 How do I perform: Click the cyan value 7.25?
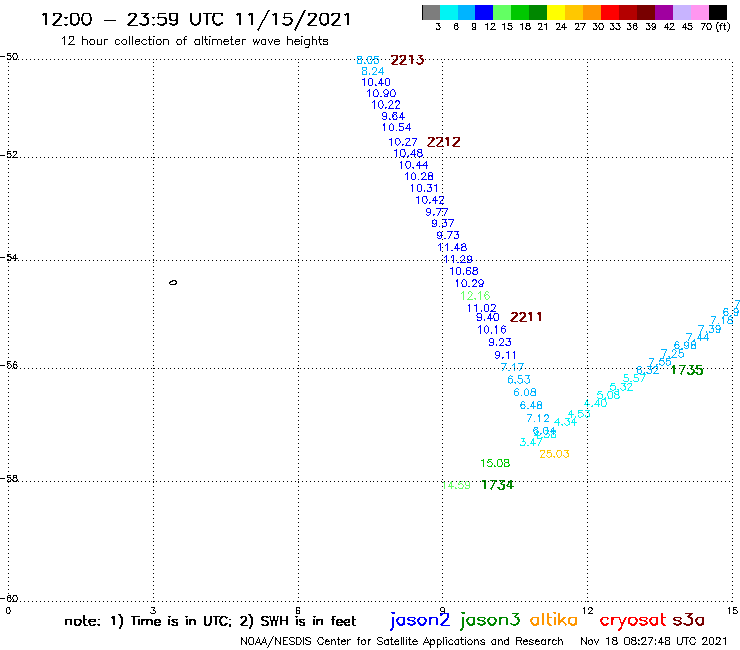(673, 354)
